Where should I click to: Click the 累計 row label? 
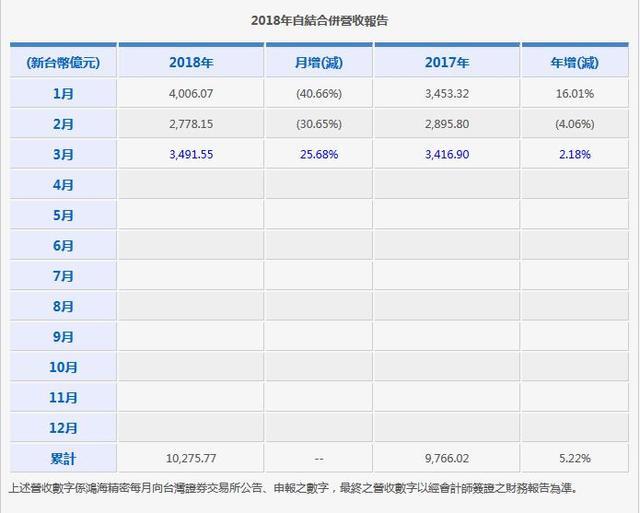pyautogui.click(x=63, y=458)
